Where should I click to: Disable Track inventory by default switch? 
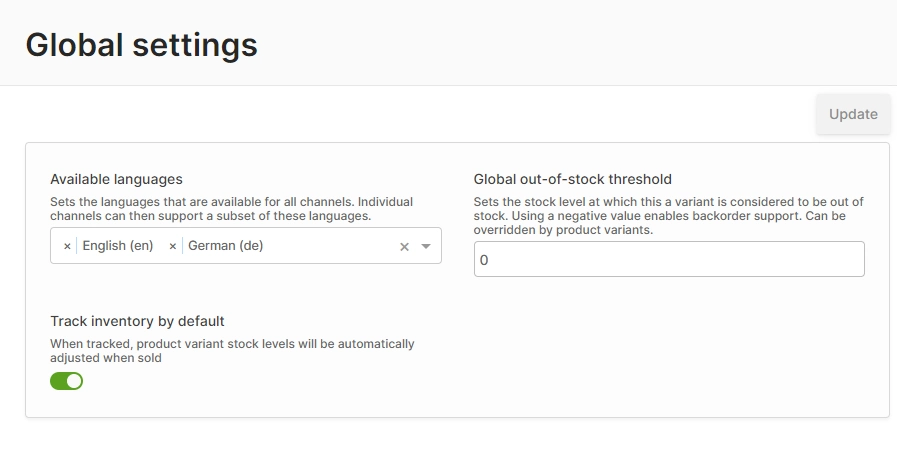tap(67, 381)
